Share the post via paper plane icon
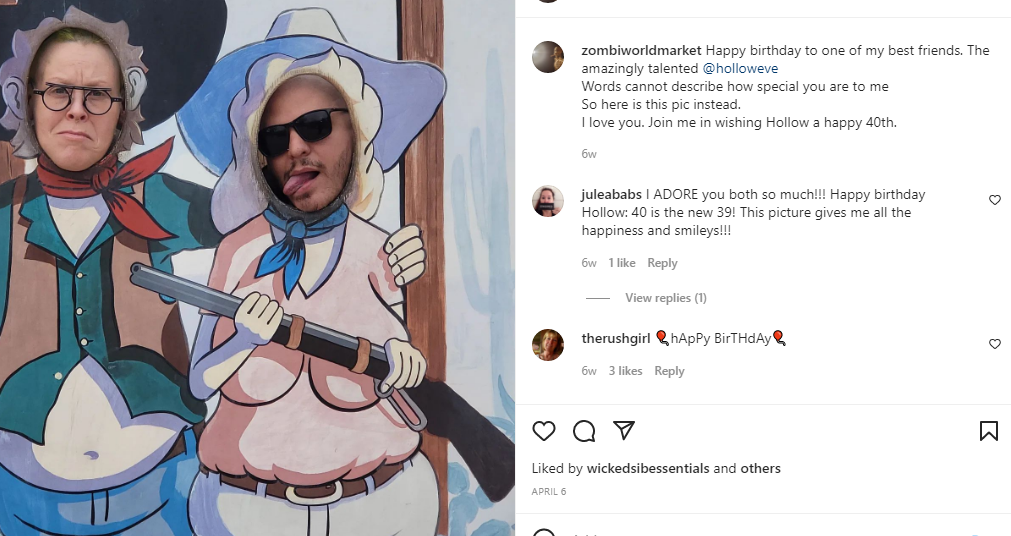This screenshot has height=536, width=1011. coord(624,430)
